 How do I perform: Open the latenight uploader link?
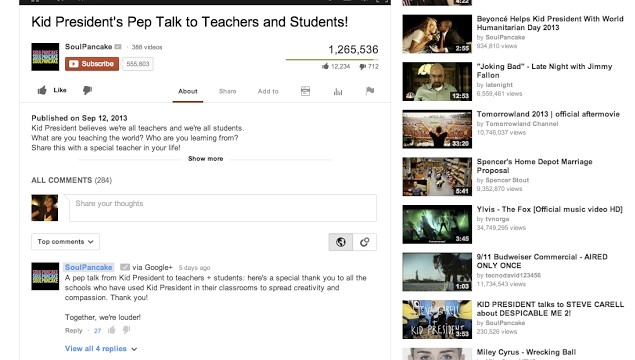499,85
